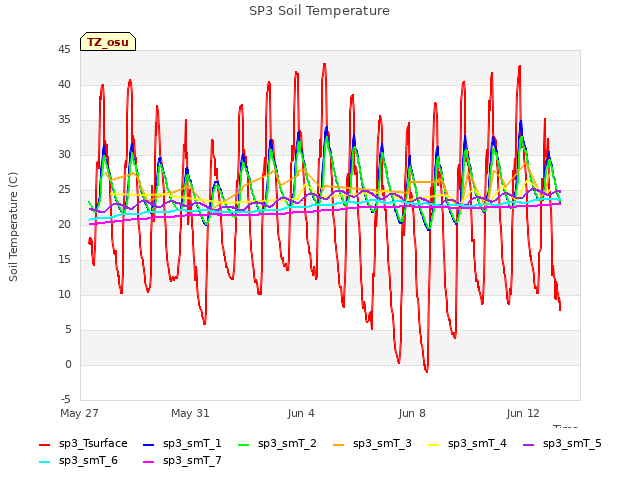The width and height of the screenshot is (640, 480).
Task: Click the yellow sp3_smT_4 legend swatch
Action: (x=433, y=444)
